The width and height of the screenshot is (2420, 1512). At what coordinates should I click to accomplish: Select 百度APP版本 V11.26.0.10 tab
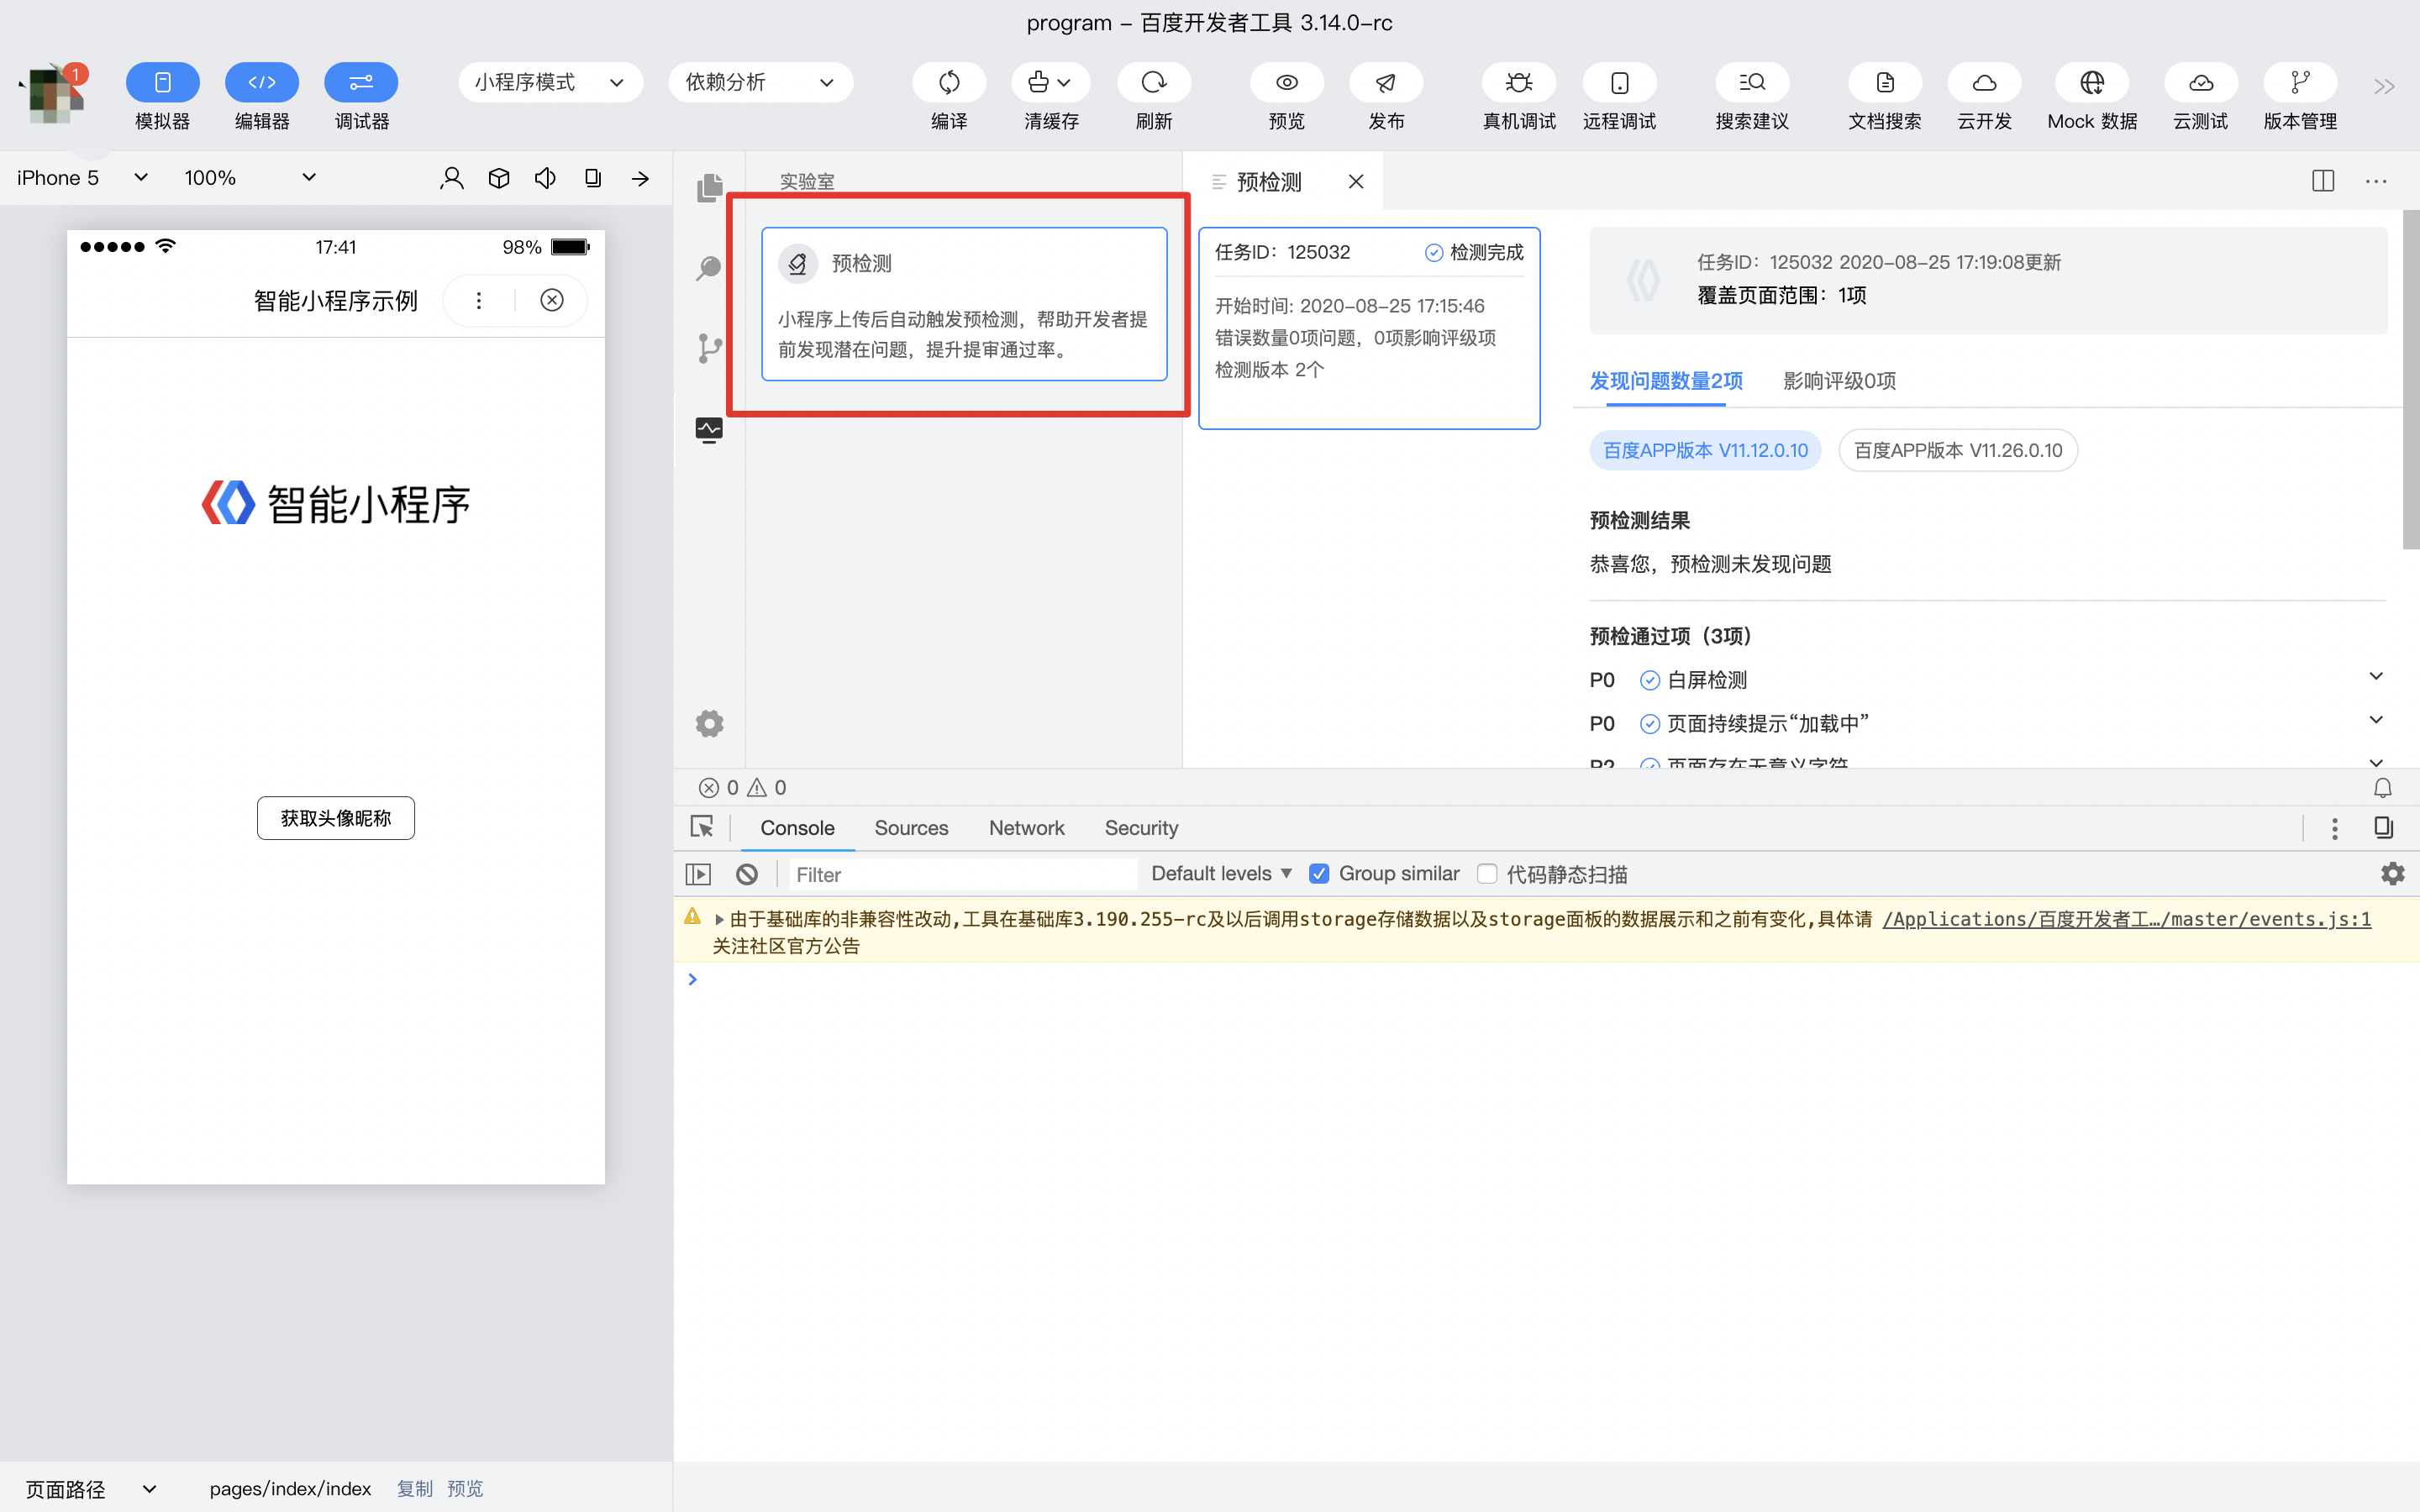(x=1956, y=449)
